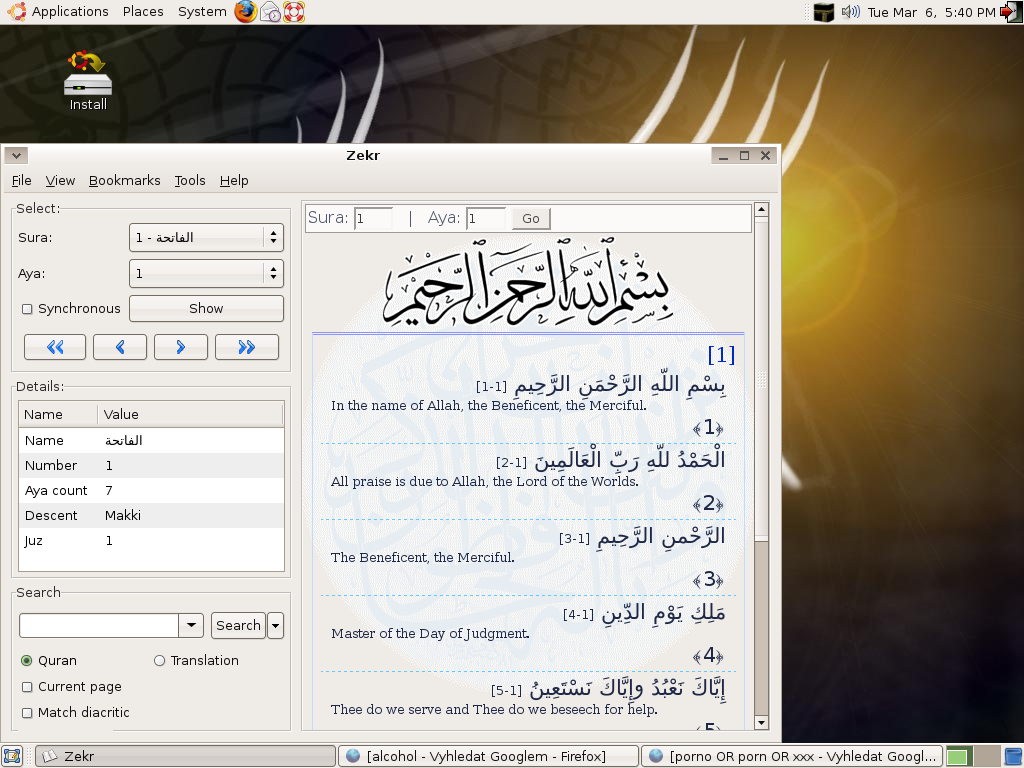Select the Juz row in Details table
This screenshot has height=768, width=1024.
tap(152, 541)
